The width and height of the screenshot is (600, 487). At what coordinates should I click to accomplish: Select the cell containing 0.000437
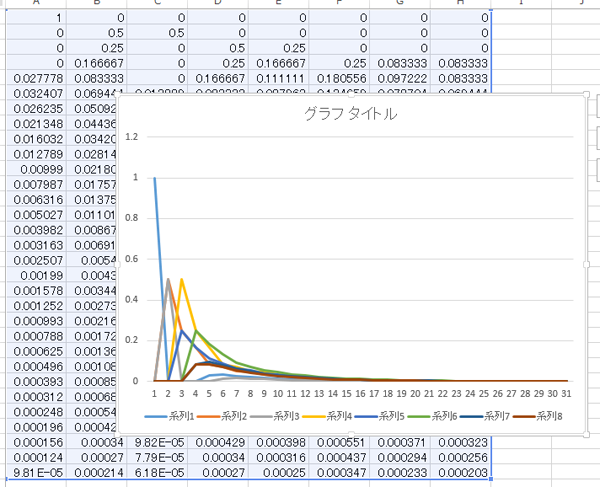click(x=339, y=458)
